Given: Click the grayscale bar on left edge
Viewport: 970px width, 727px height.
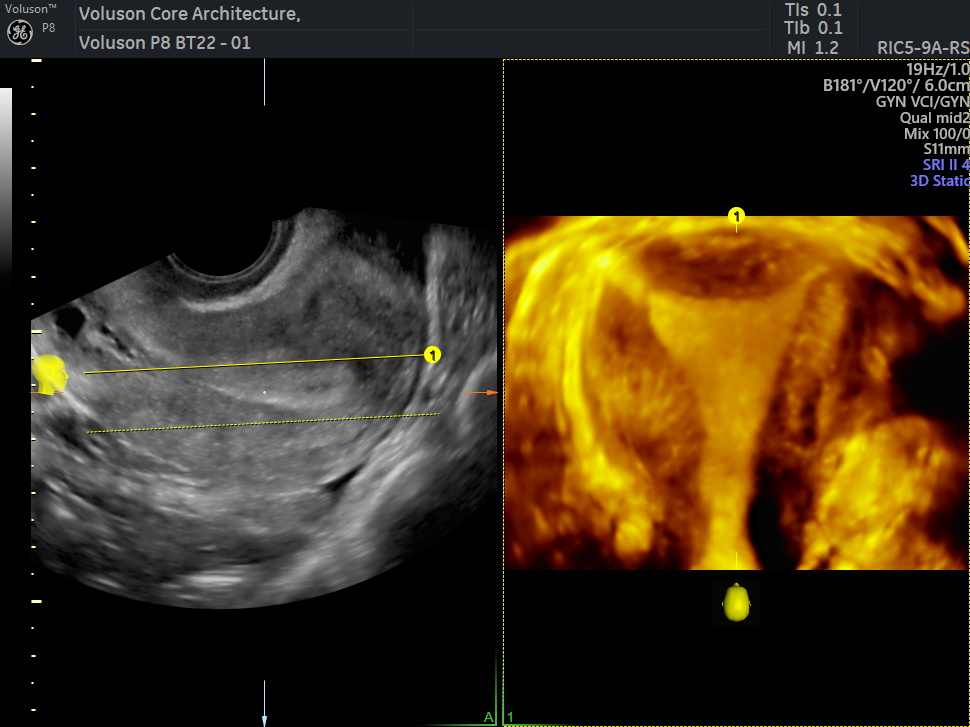Looking at the screenshot, I should [x=6, y=180].
